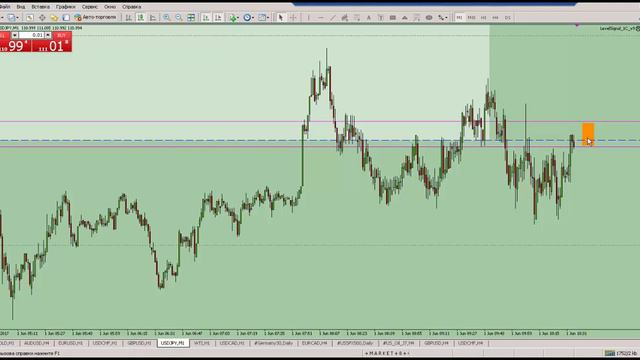Screen dimensions: 640x360
Task: Open the Сервис menu
Action: point(90,7)
